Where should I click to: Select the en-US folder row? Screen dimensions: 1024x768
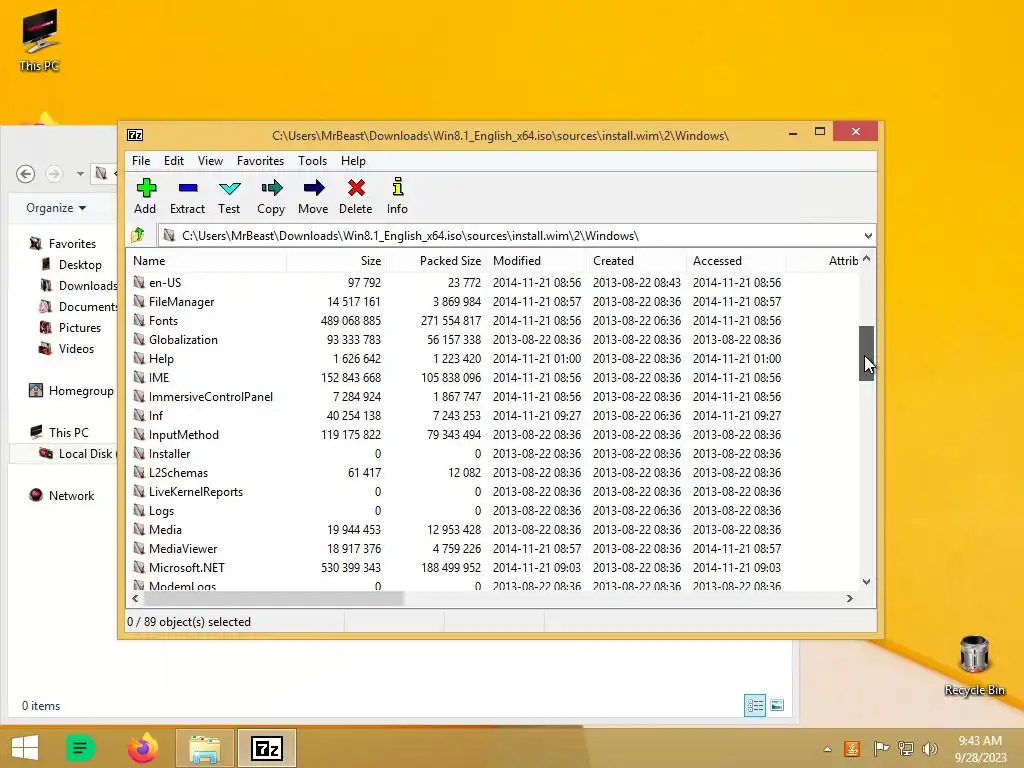click(493, 282)
